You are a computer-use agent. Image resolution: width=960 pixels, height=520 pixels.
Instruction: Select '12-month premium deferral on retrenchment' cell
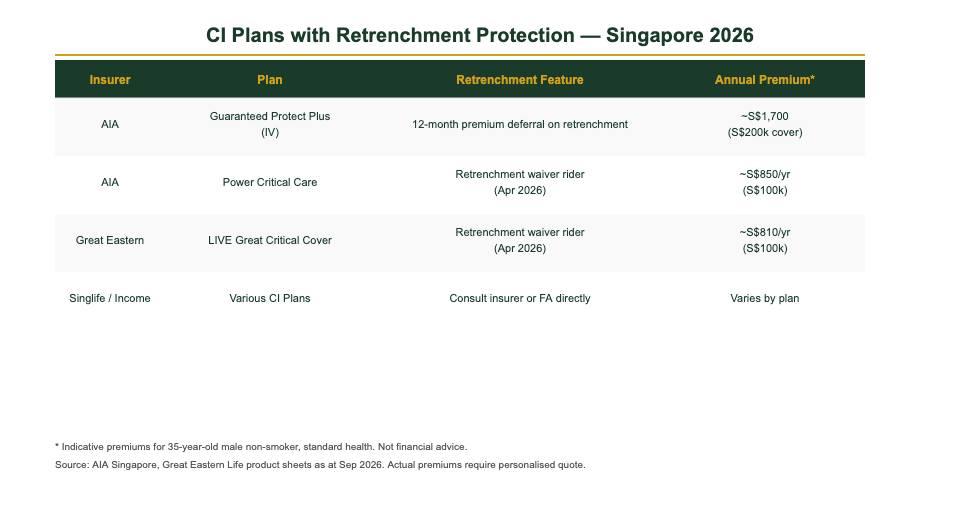point(519,124)
